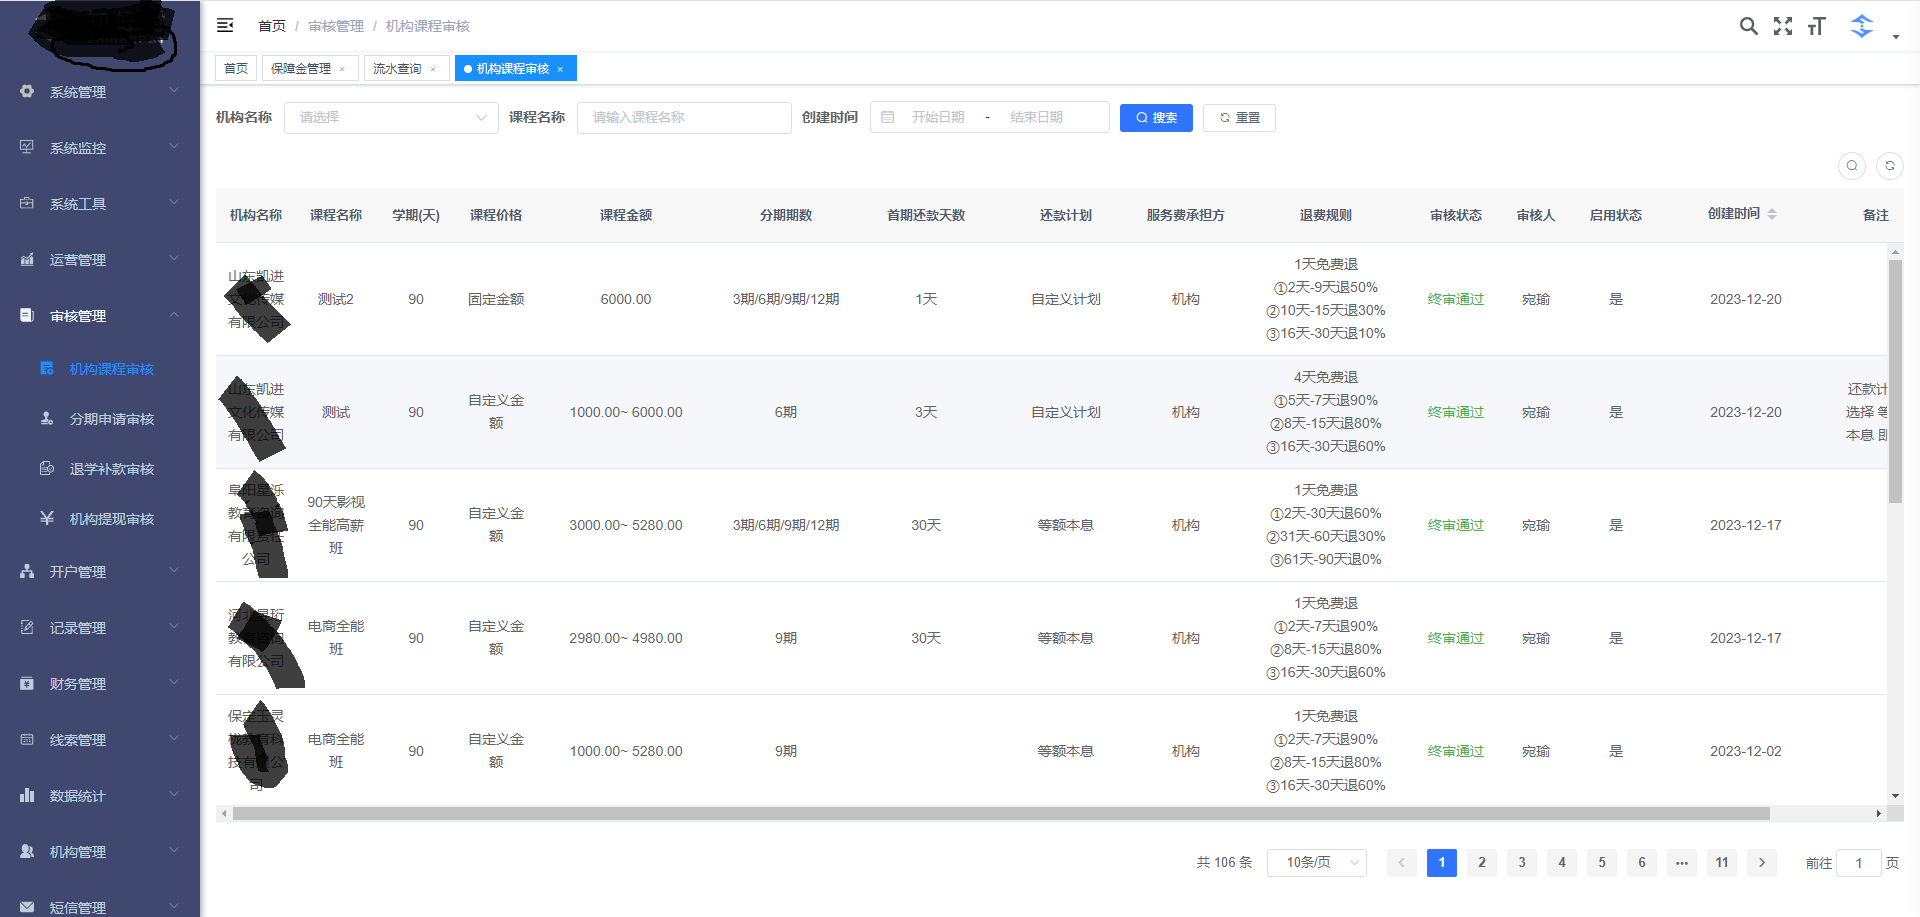
Task: Click the horizontal scrollbar right arrow
Action: coord(1879,813)
